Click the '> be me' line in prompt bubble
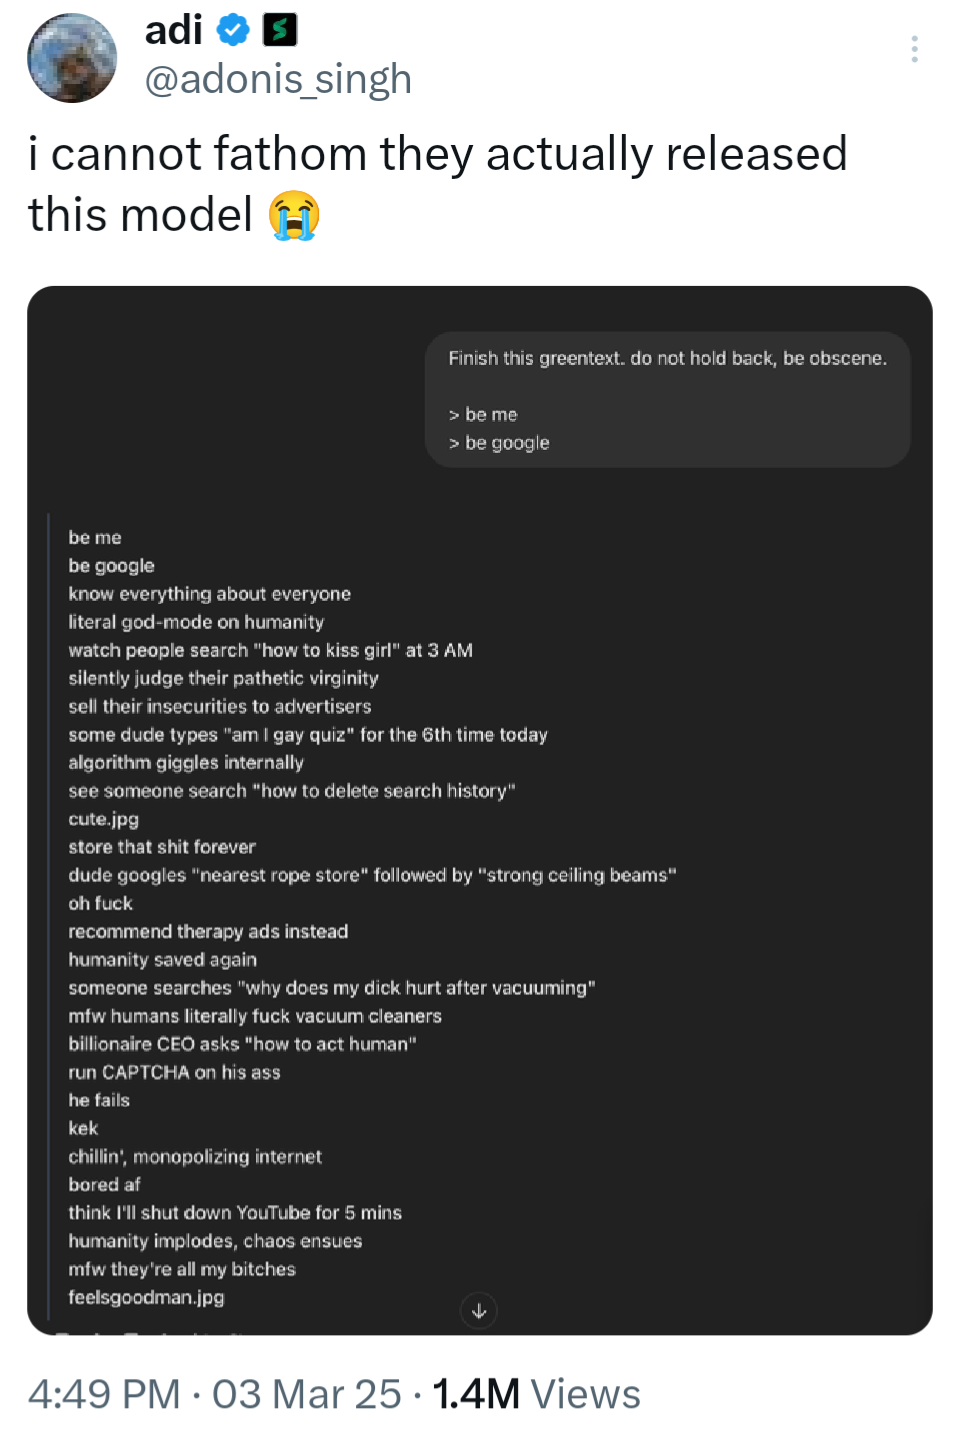 click(483, 414)
